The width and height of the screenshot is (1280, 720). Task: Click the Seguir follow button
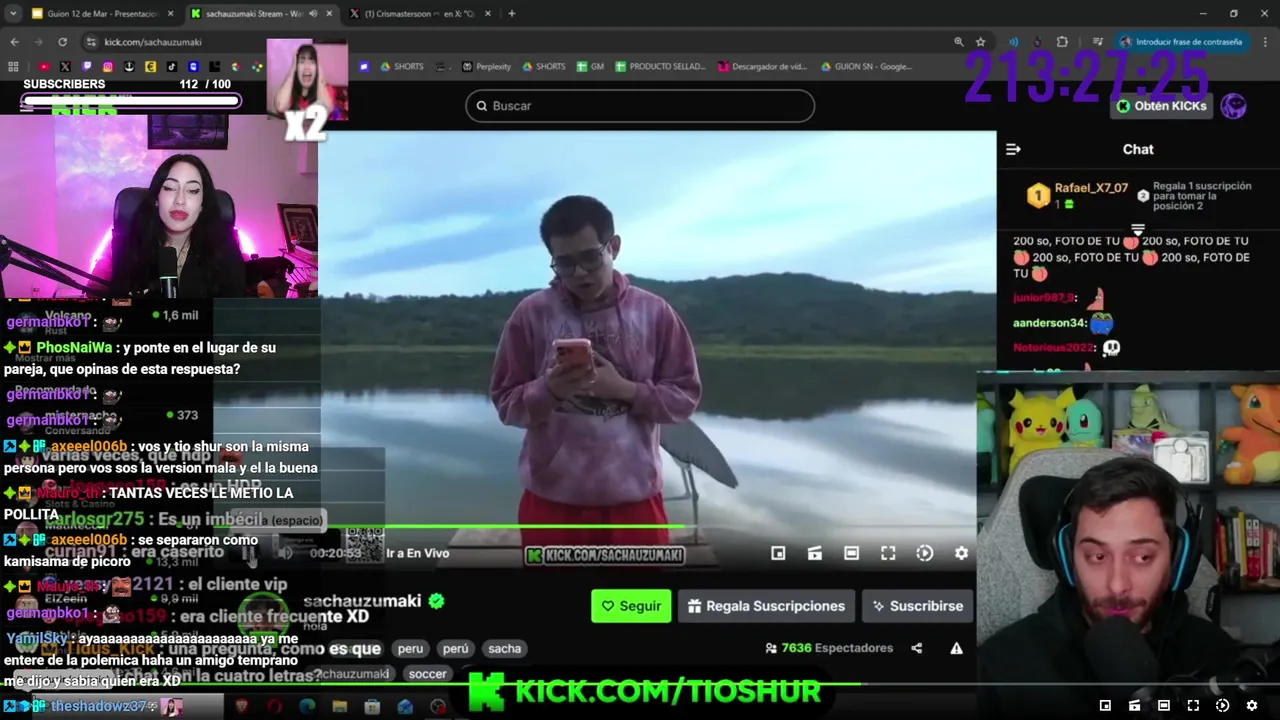click(631, 606)
